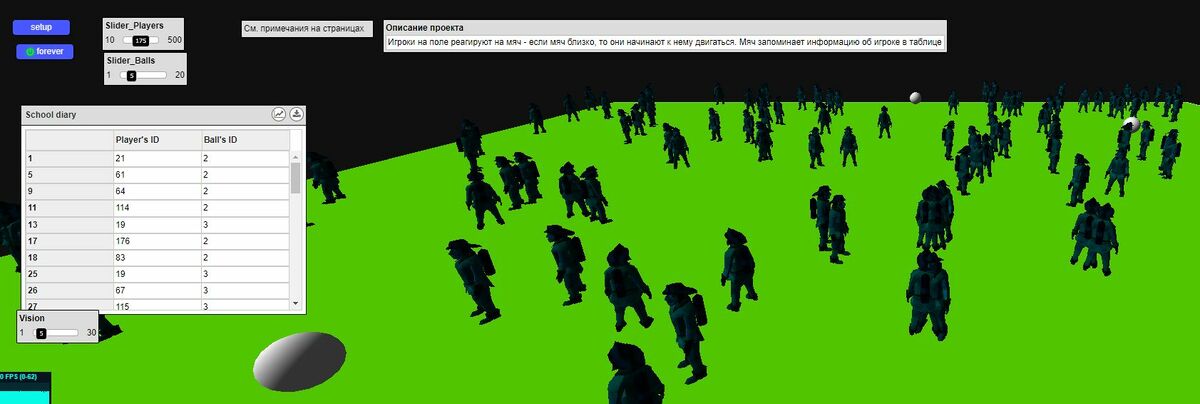The image size is (1200, 404).
Task: Click the Player's ID cell with value 176
Action: [x=155, y=240]
